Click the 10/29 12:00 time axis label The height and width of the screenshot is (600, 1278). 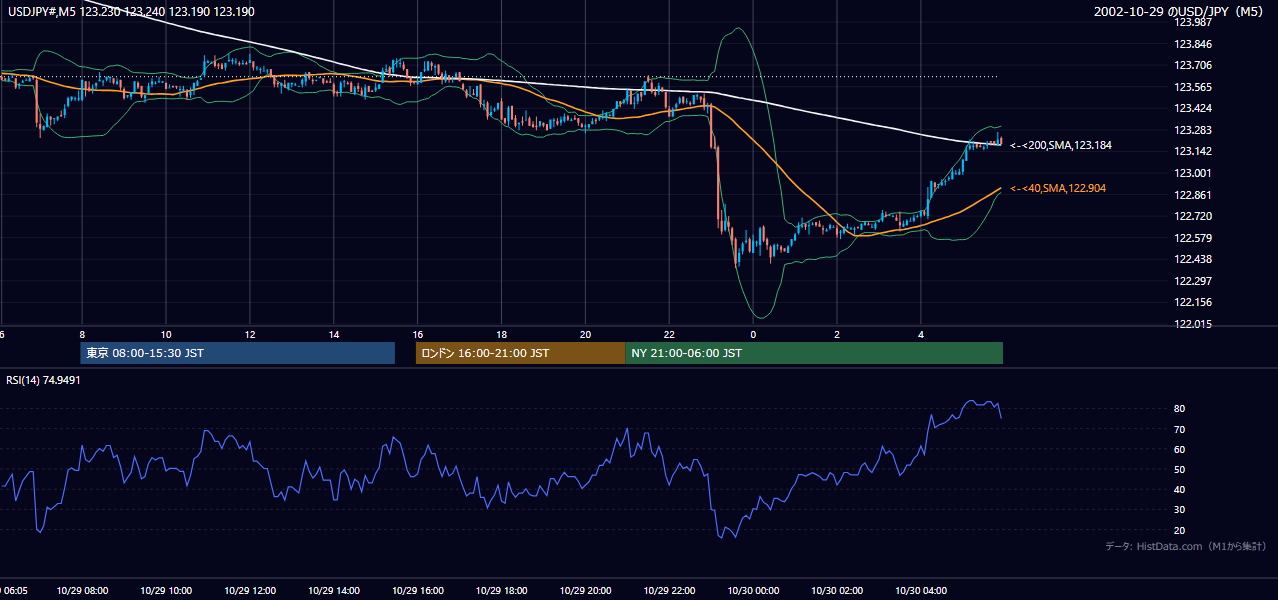tap(250, 591)
